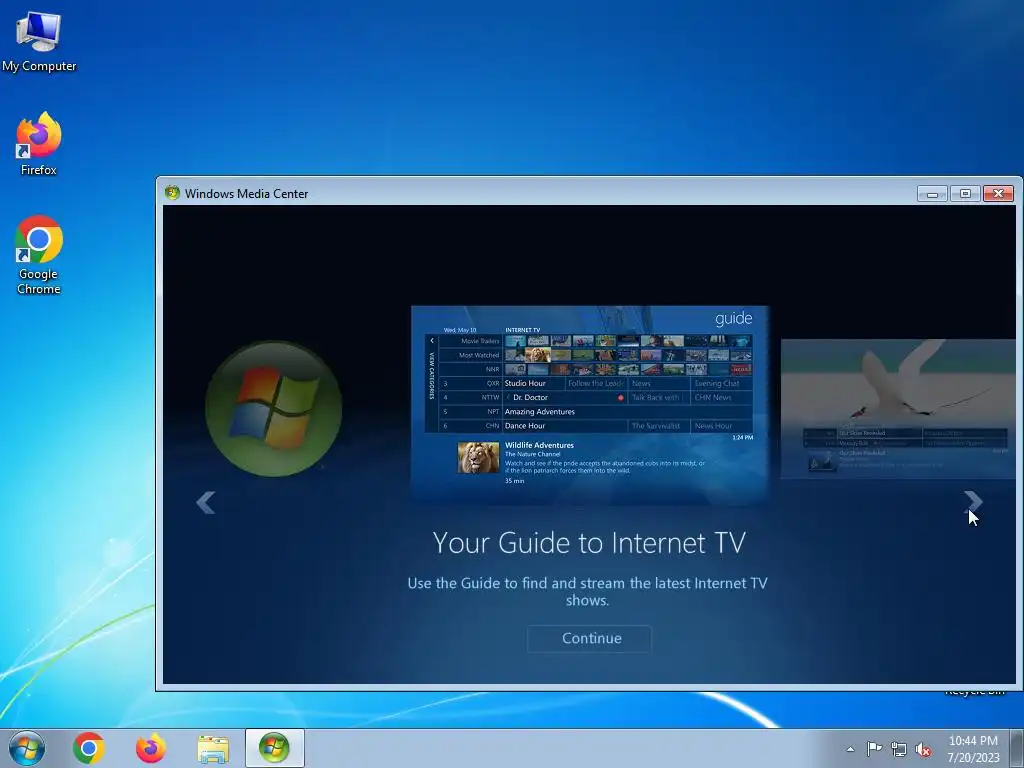The width and height of the screenshot is (1024, 768).
Task: Launch Chrome from the taskbar
Action: tap(89, 748)
